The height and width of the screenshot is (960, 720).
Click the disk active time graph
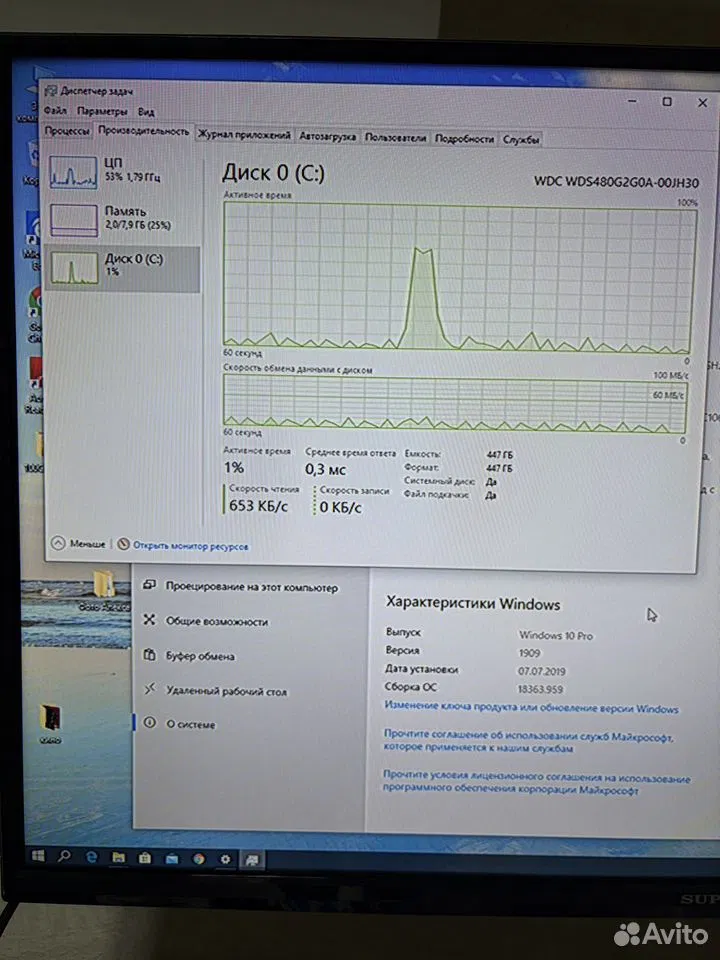click(x=459, y=277)
